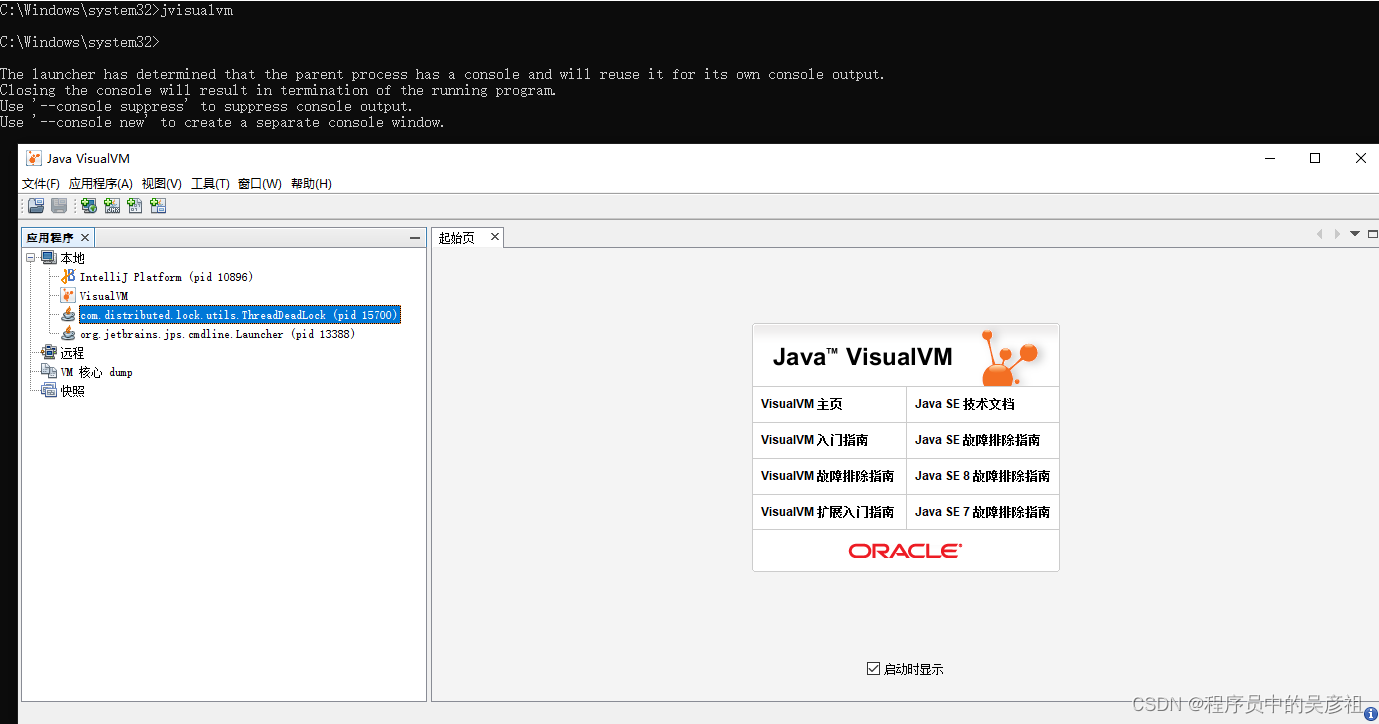The height and width of the screenshot is (724, 1379).
Task: Open the VisualVM 入门指南 link
Action: pos(814,440)
